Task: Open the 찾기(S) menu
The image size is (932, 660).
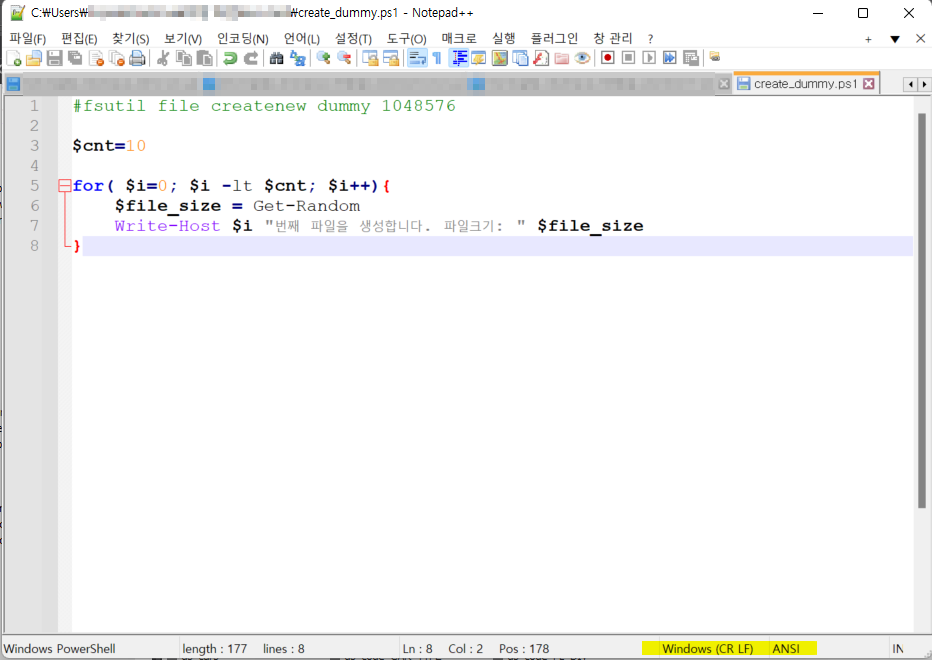Action: [131, 39]
